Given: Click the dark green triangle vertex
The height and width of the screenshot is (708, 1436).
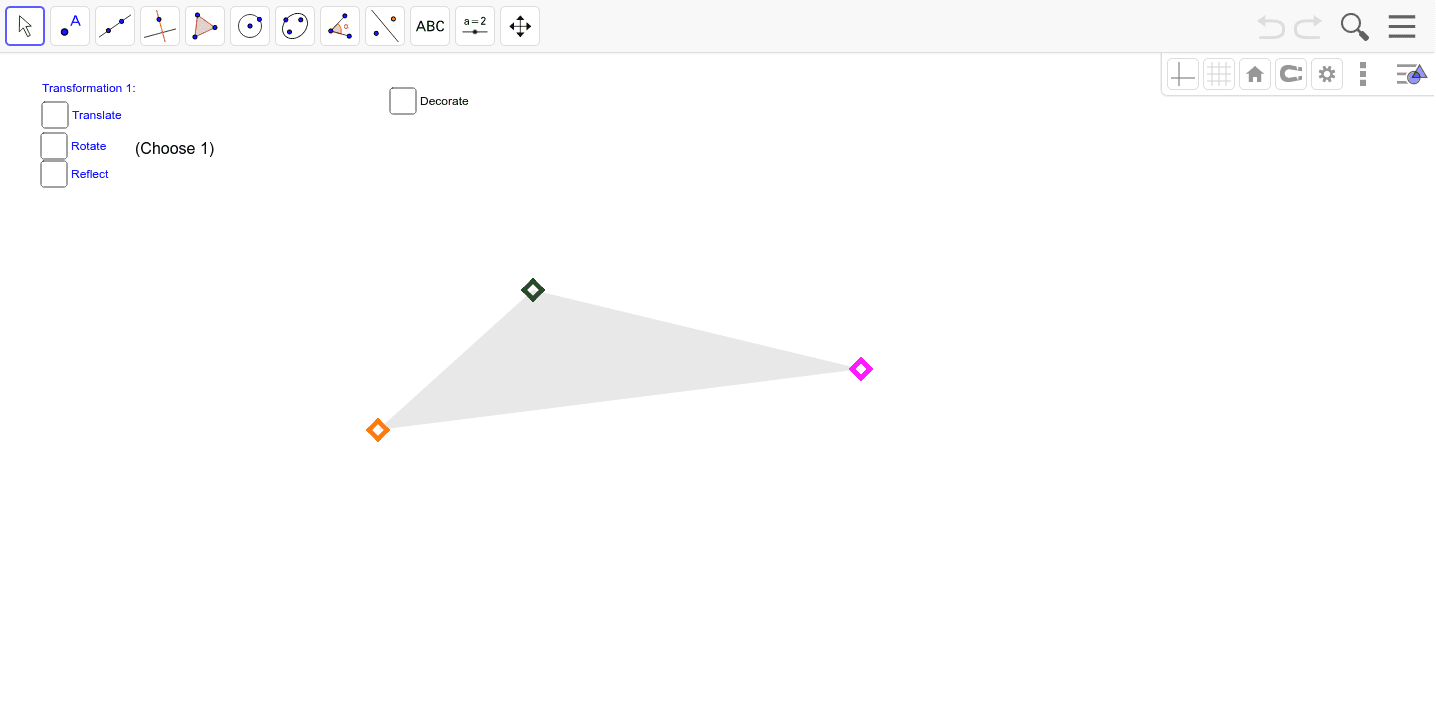Looking at the screenshot, I should point(533,290).
